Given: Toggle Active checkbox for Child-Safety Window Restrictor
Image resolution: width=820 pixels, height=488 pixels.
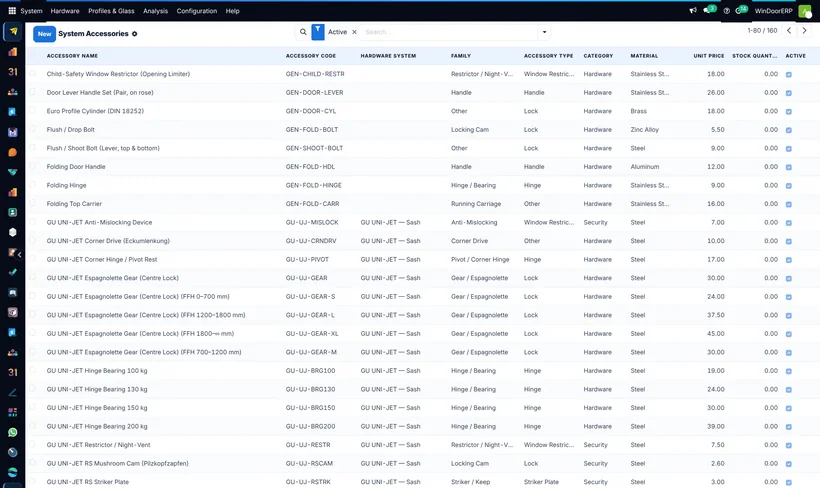Looking at the screenshot, I should tap(789, 74).
